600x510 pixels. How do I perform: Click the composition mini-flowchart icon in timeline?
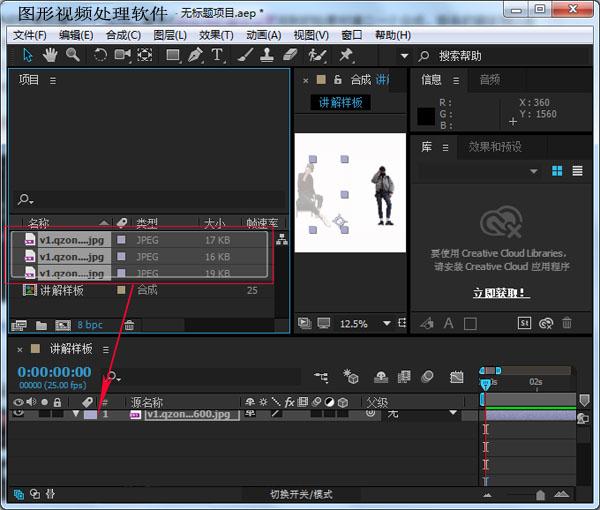[x=321, y=377]
